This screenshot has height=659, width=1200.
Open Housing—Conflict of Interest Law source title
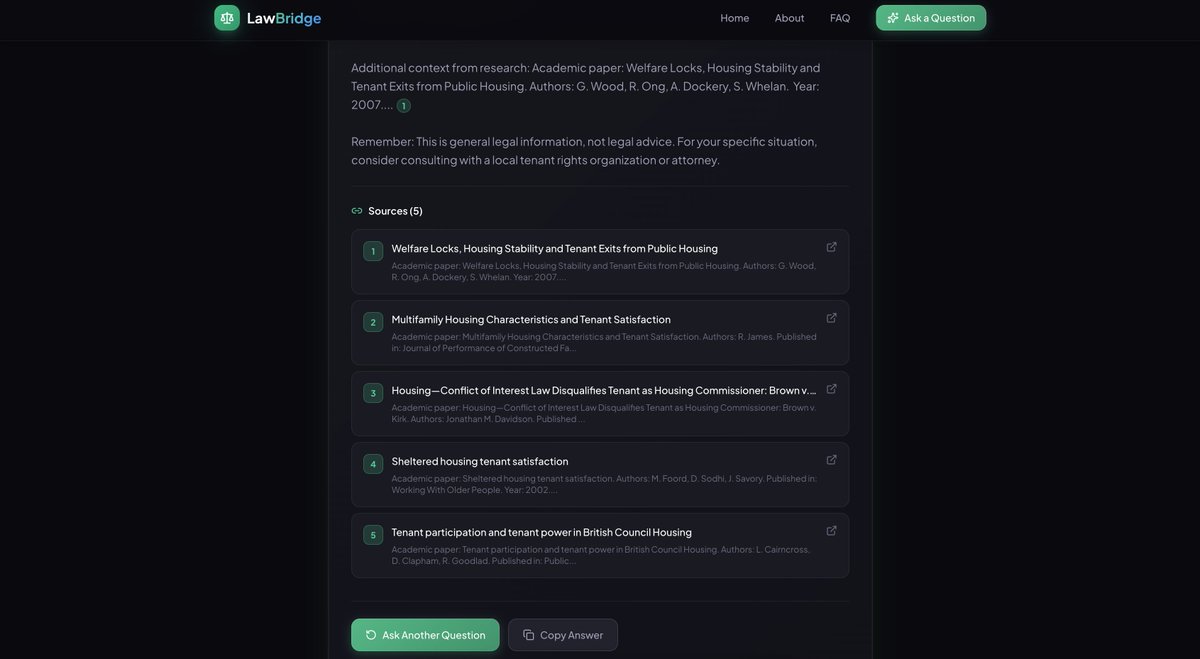pyautogui.click(x=604, y=390)
